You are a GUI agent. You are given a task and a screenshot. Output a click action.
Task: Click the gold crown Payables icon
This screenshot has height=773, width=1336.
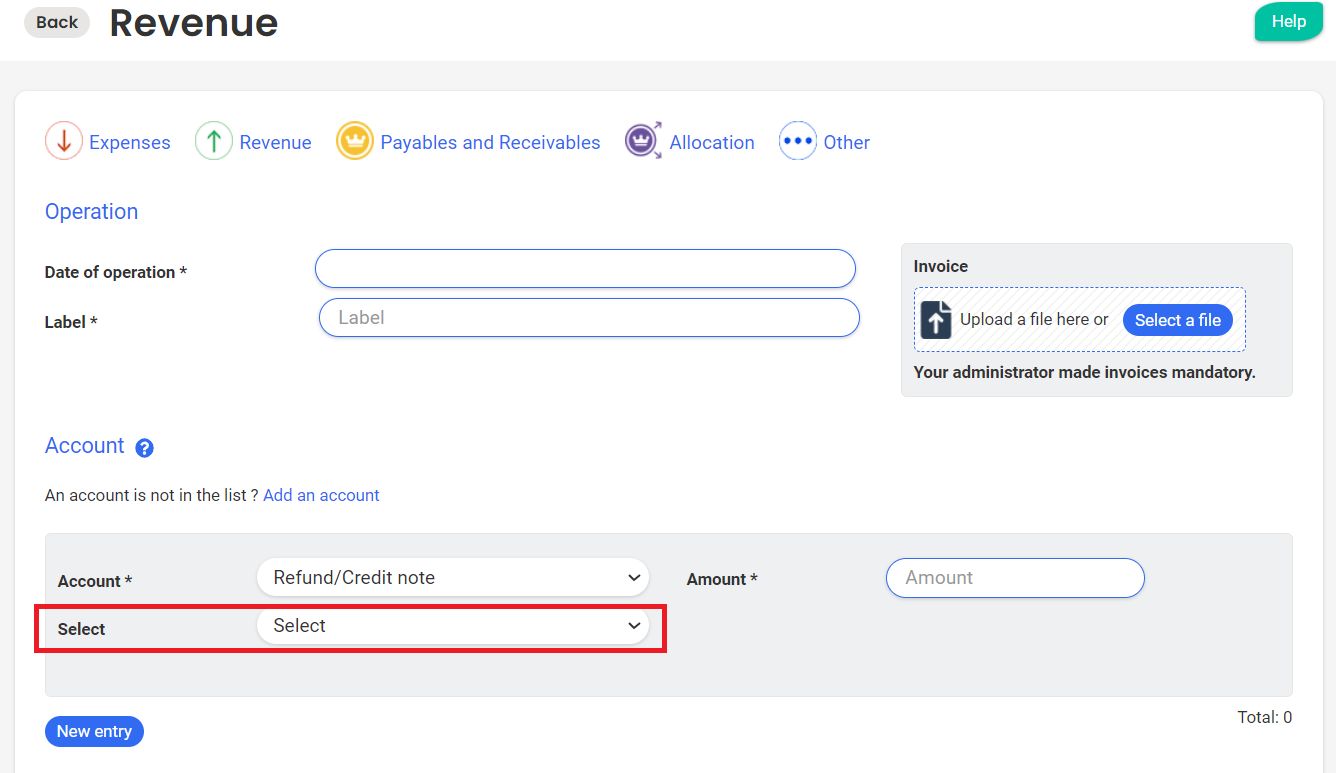354,141
